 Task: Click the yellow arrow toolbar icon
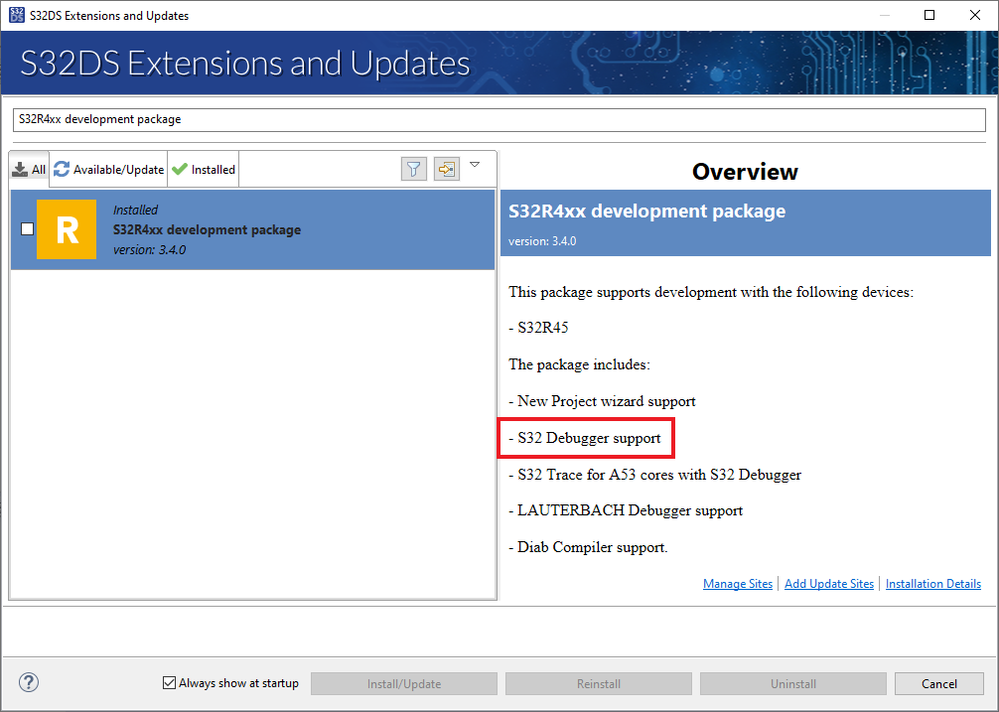(x=446, y=169)
